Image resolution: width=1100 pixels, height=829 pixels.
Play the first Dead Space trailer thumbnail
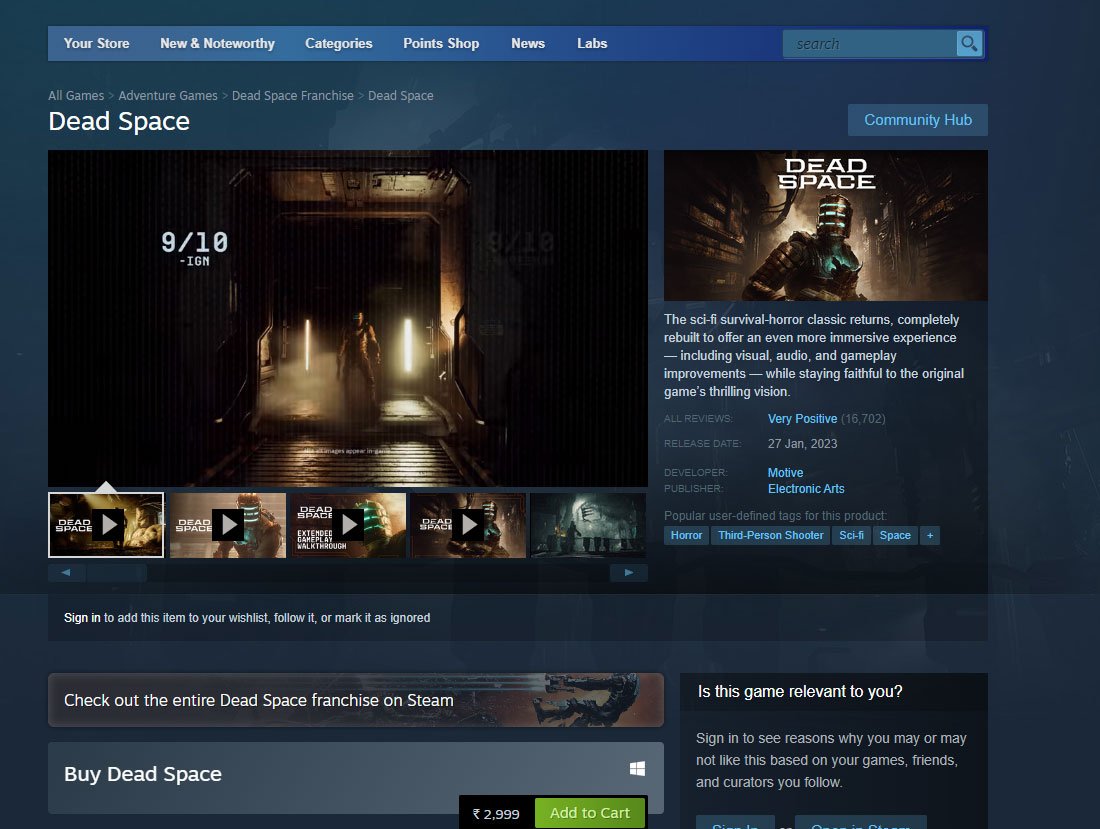pos(106,524)
